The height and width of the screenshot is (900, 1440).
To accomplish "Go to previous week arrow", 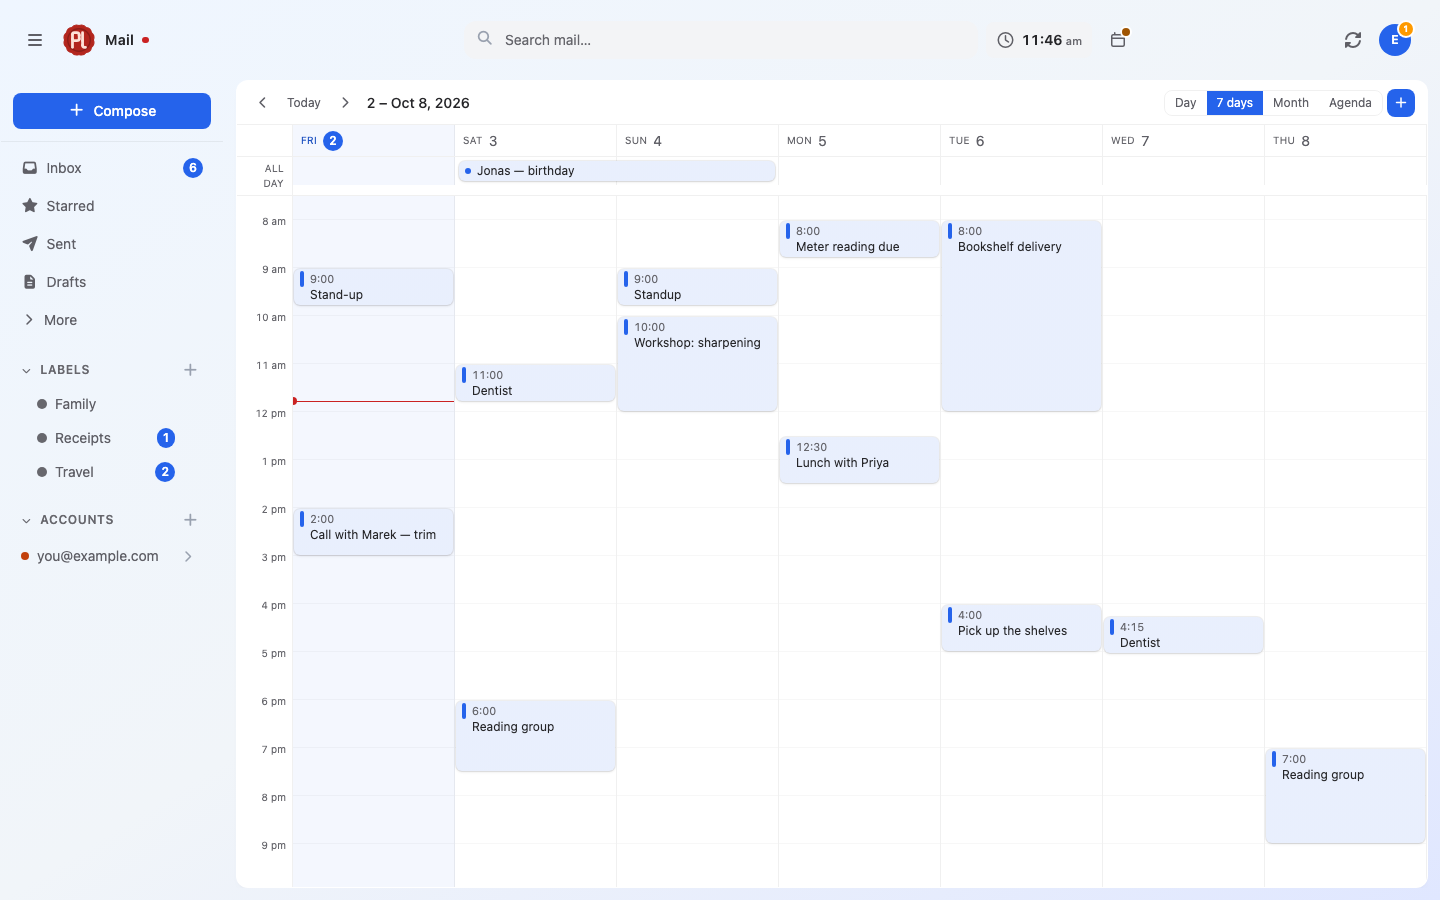I will (262, 103).
